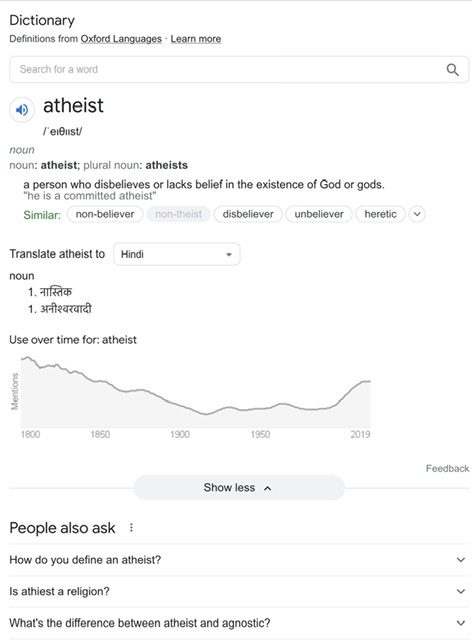Expand the atheist versus agnostic question
Viewport: 472px width, 640px height.
[x=239, y=623]
